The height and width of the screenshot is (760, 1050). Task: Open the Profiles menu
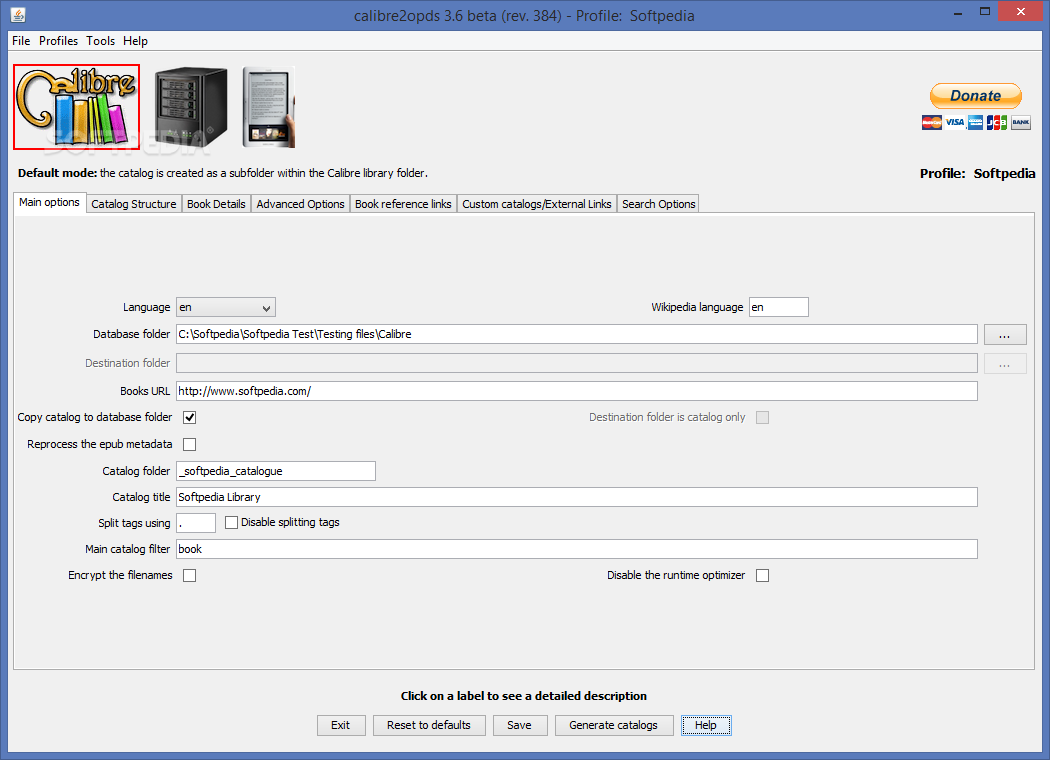tap(58, 41)
